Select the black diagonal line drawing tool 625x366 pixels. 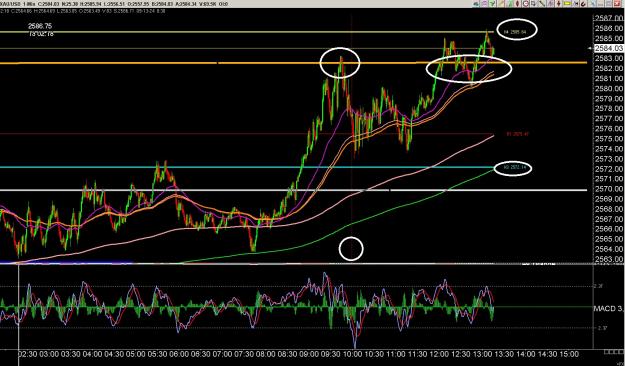[542, 4]
